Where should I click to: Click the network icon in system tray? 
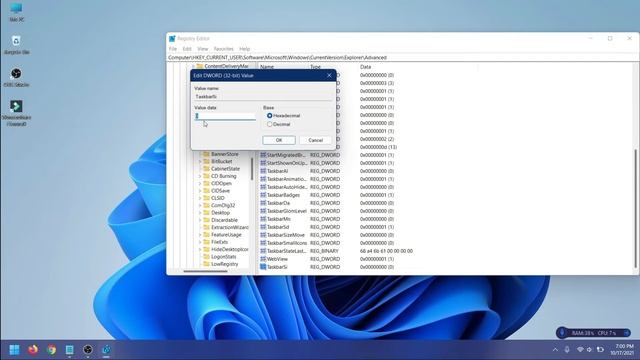pyautogui.click(x=580, y=350)
